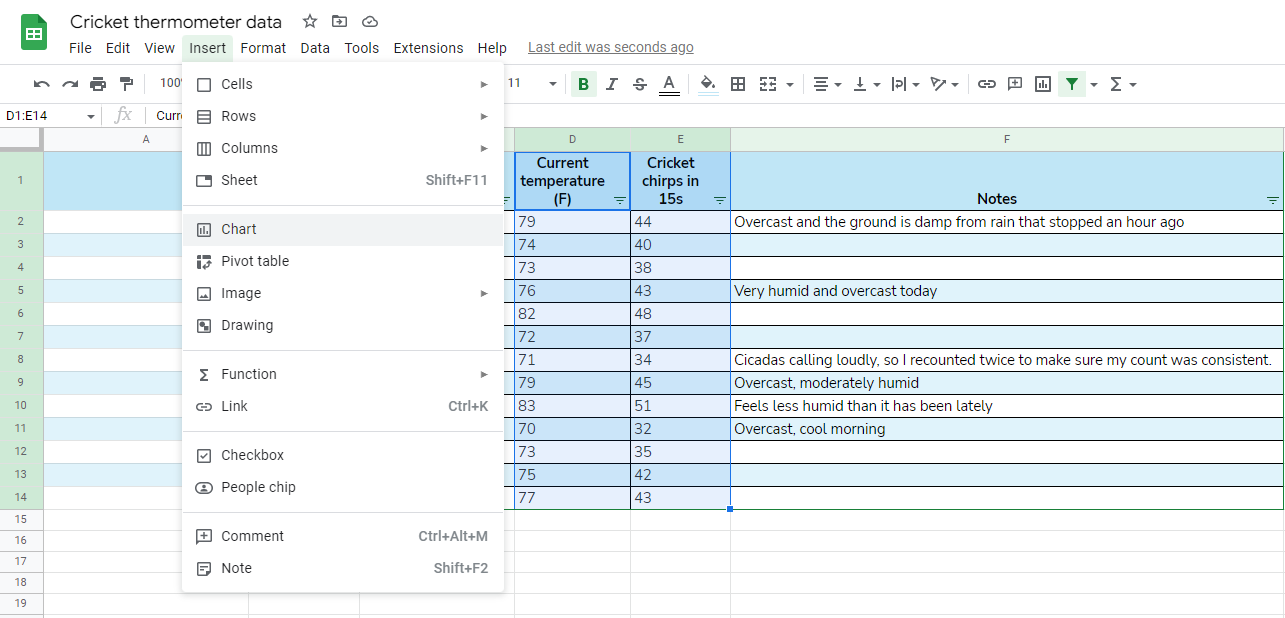Open the name box dropdown arrow

tap(91, 116)
